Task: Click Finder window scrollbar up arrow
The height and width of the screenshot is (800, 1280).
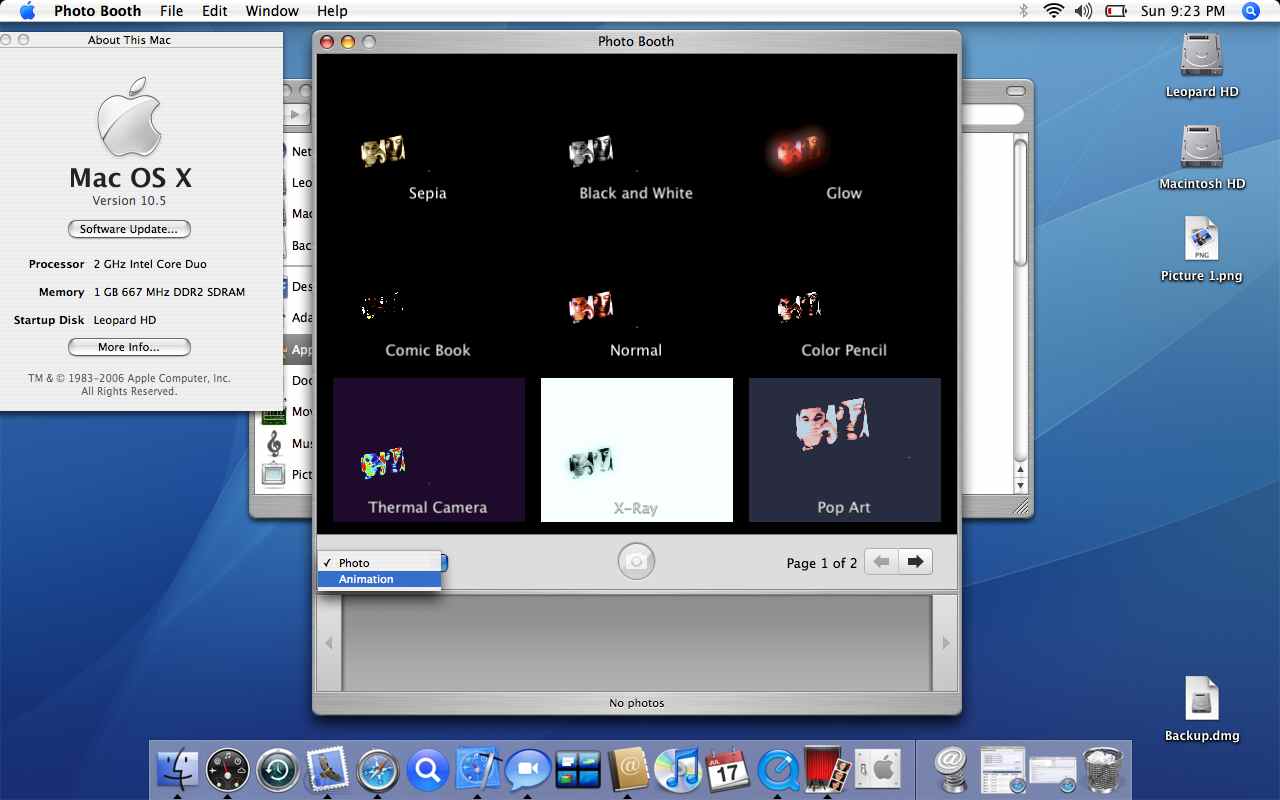Action: (x=1020, y=469)
